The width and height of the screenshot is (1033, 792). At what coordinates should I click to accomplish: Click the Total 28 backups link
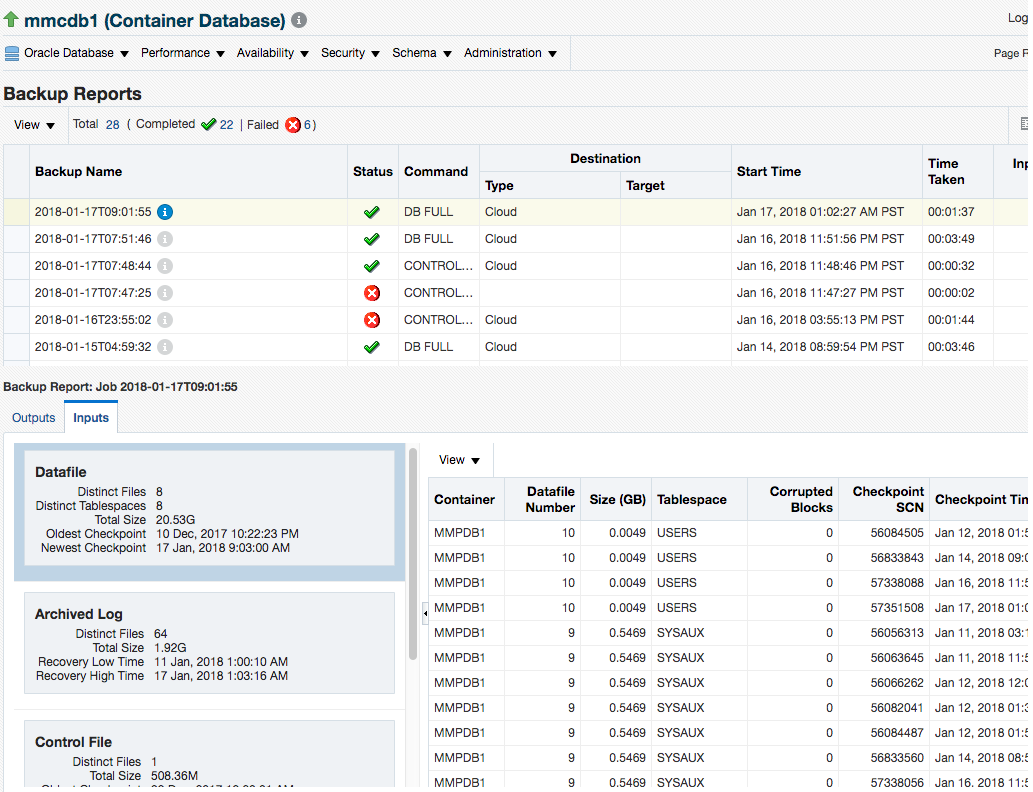(x=113, y=125)
